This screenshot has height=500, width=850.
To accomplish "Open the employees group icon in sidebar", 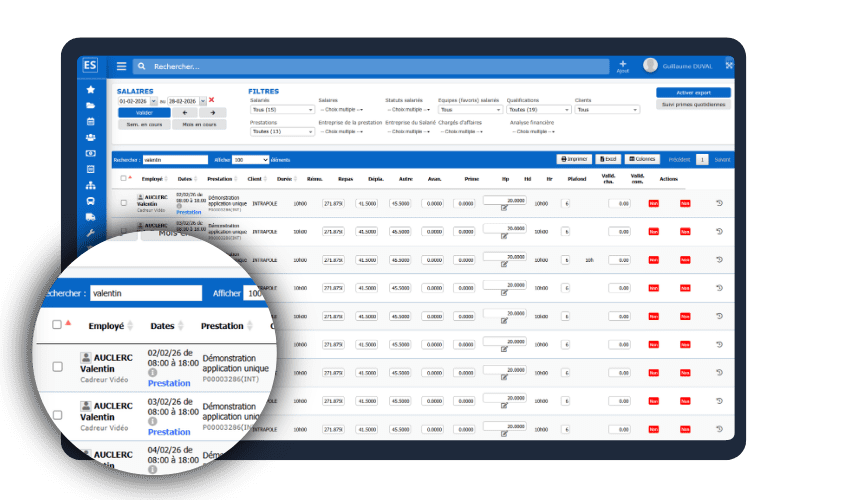I will [91, 137].
